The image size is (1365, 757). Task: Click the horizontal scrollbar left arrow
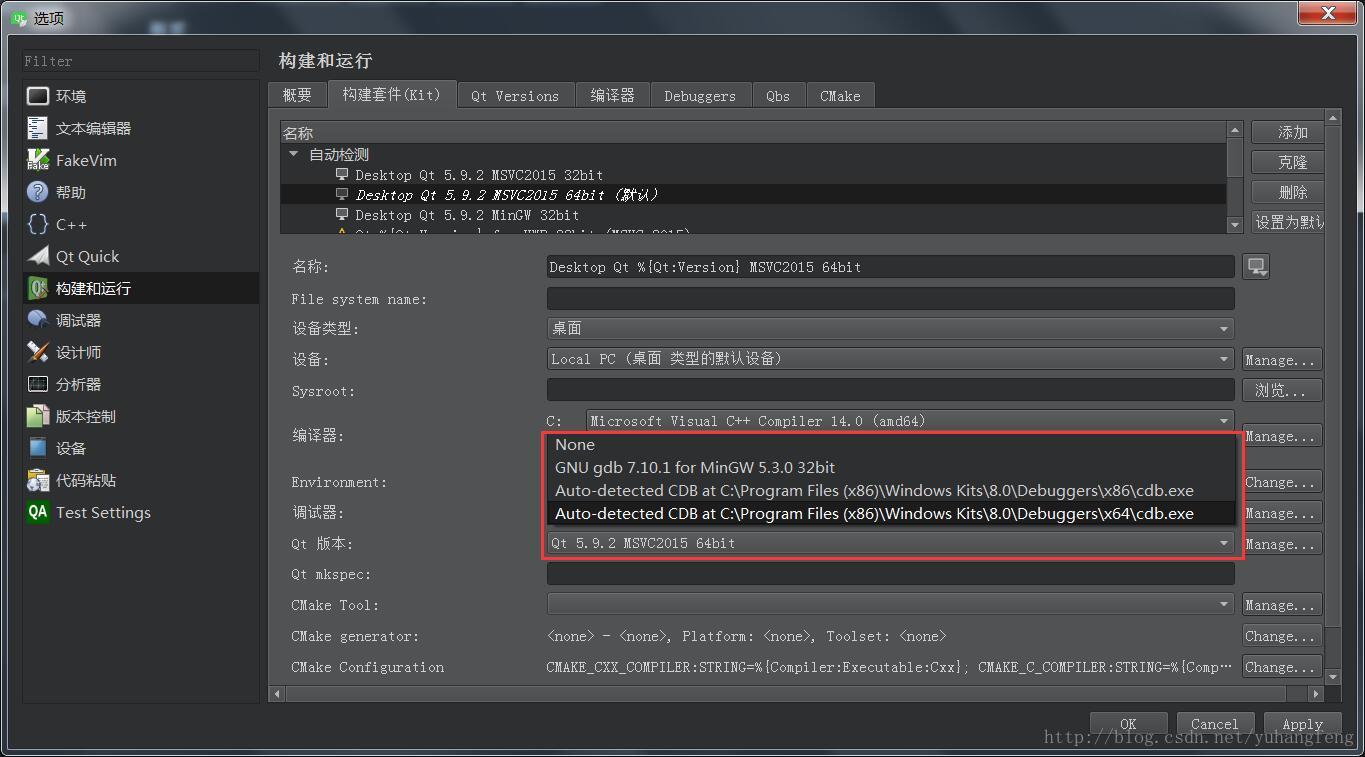[277, 693]
